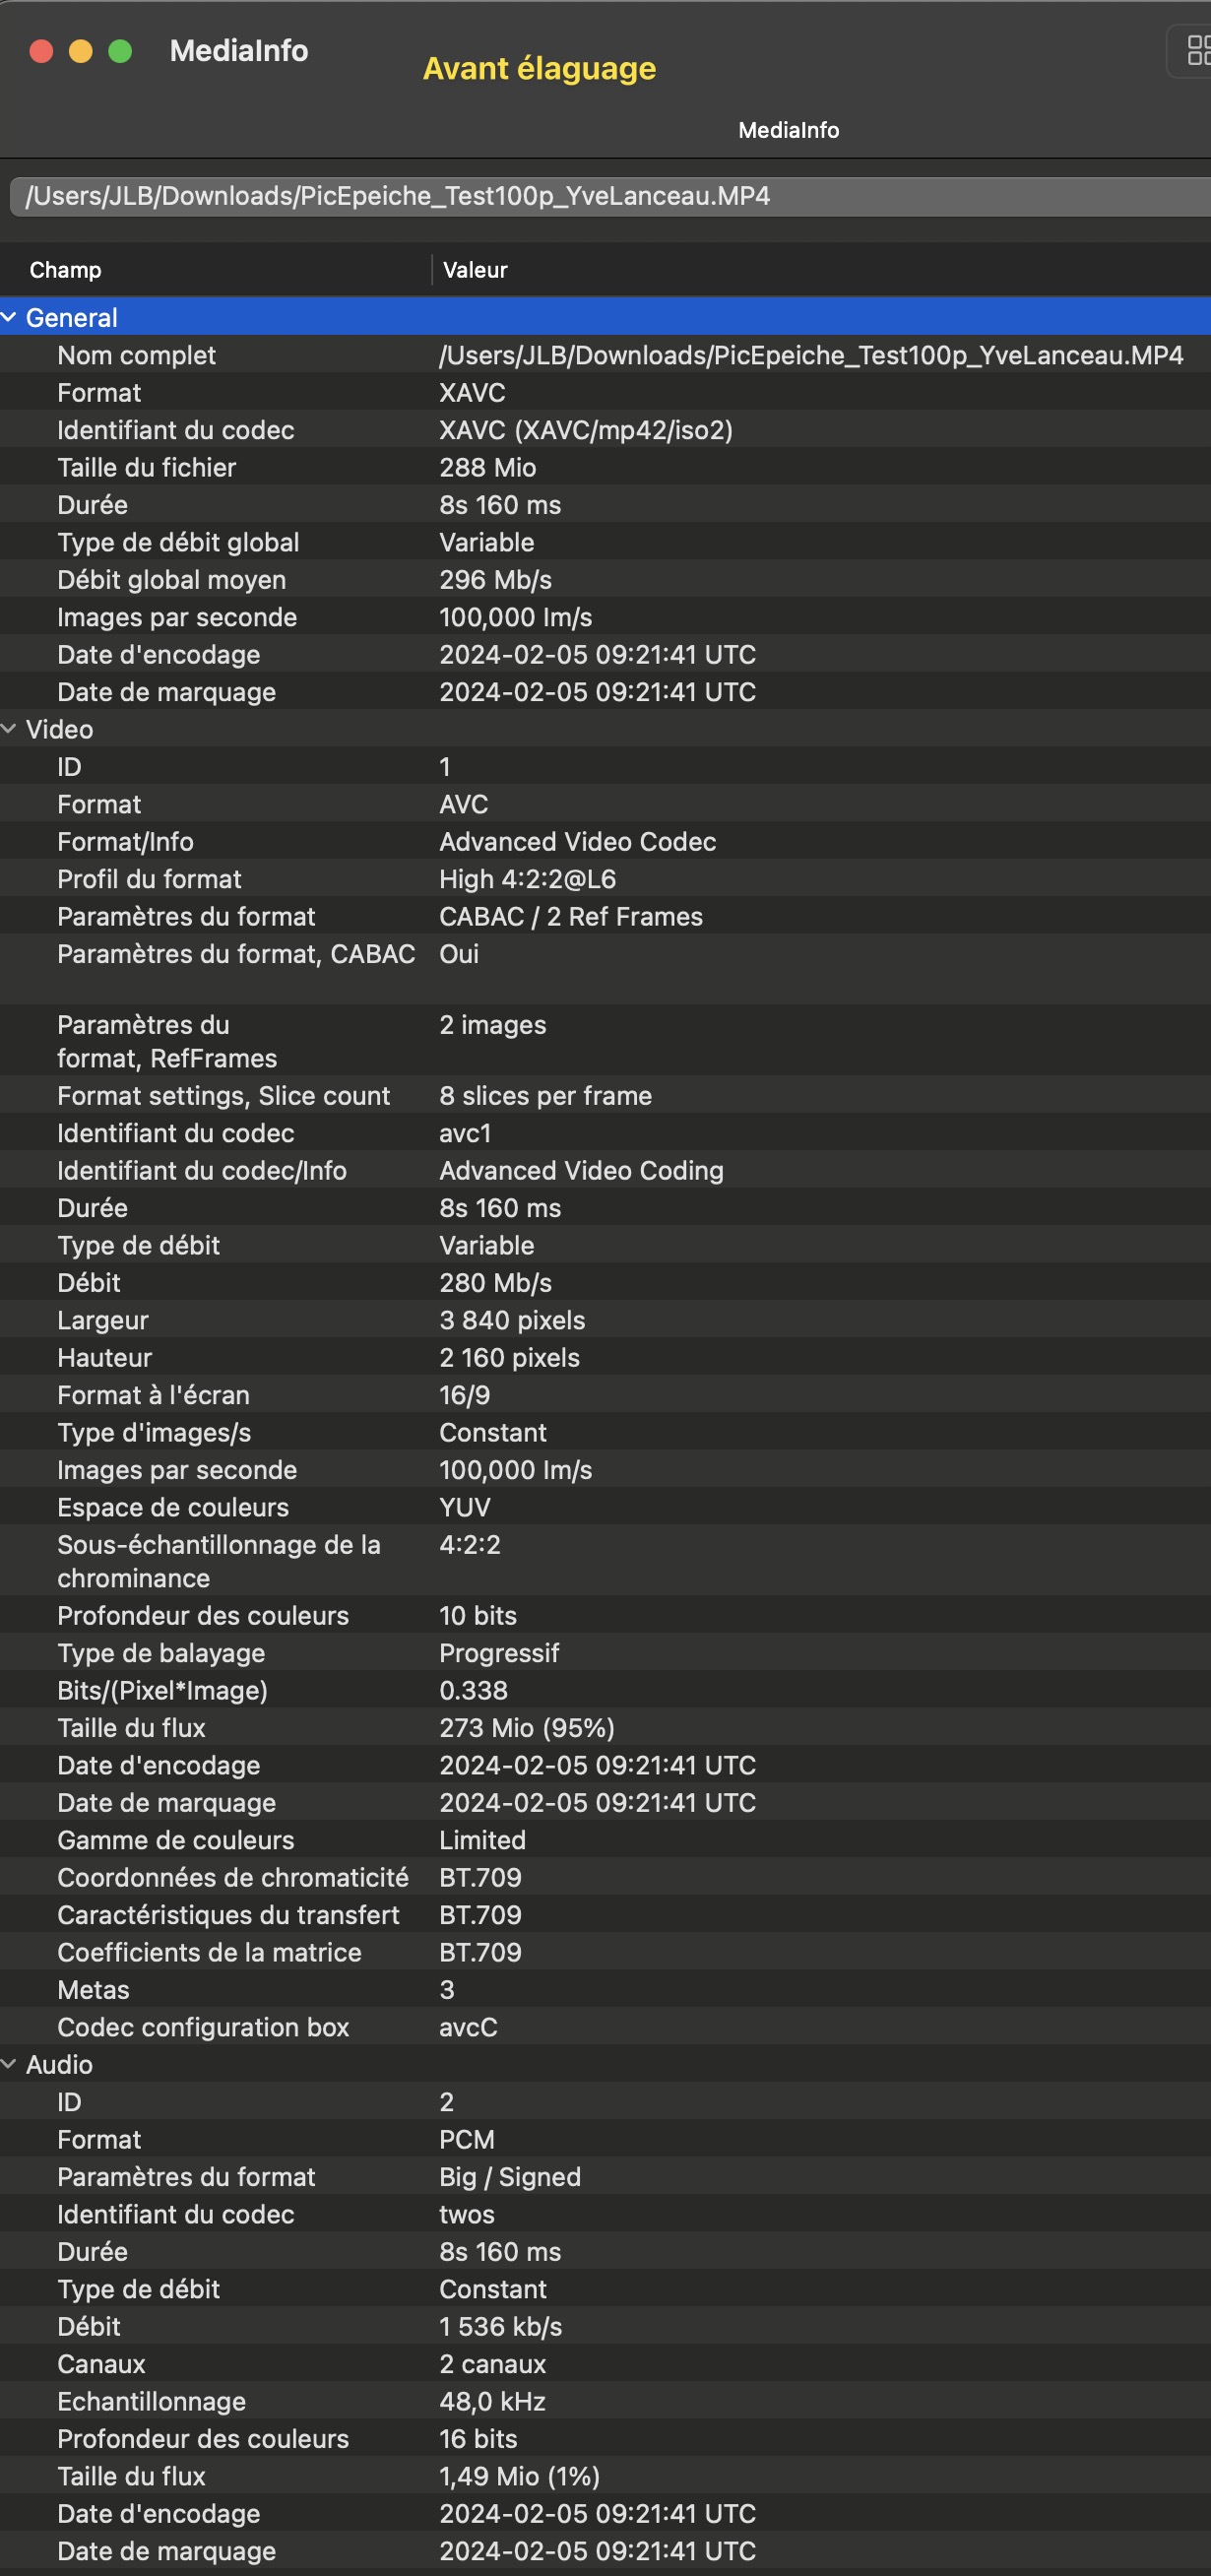The width and height of the screenshot is (1211, 2576).
Task: Close the MediaInfo window
Action: pyautogui.click(x=41, y=51)
